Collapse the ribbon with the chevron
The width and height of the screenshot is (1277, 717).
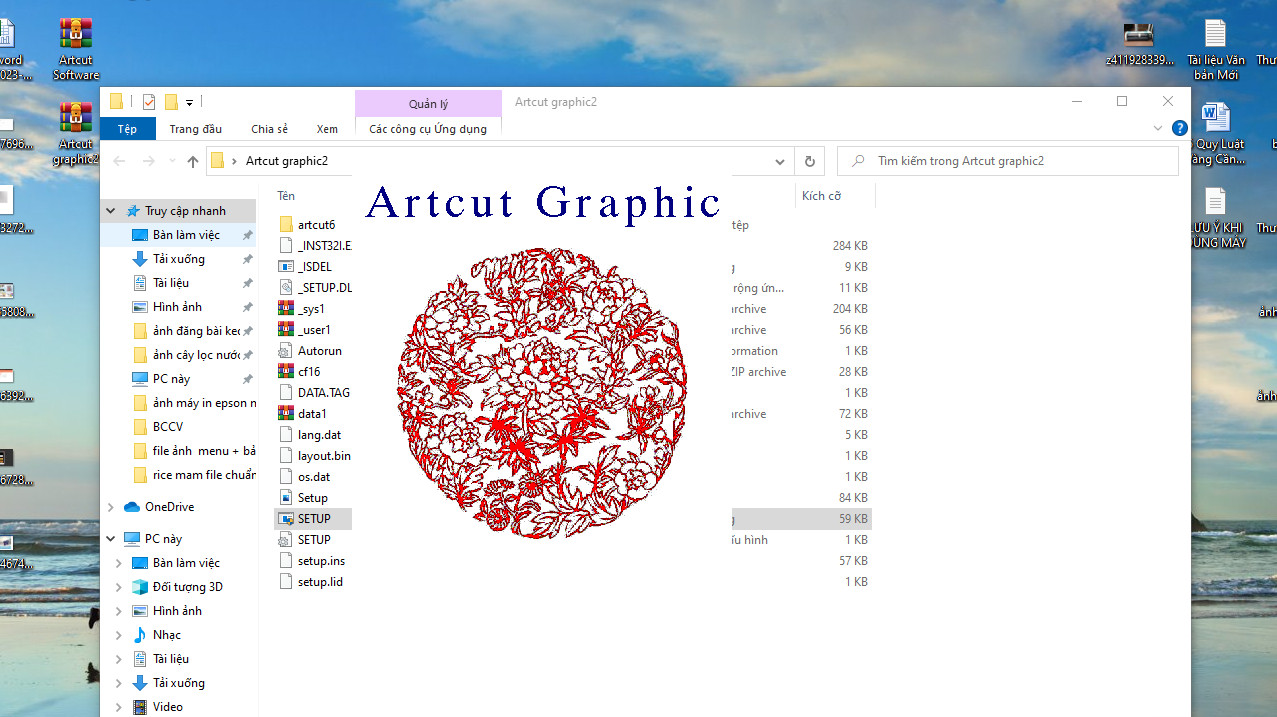1158,128
